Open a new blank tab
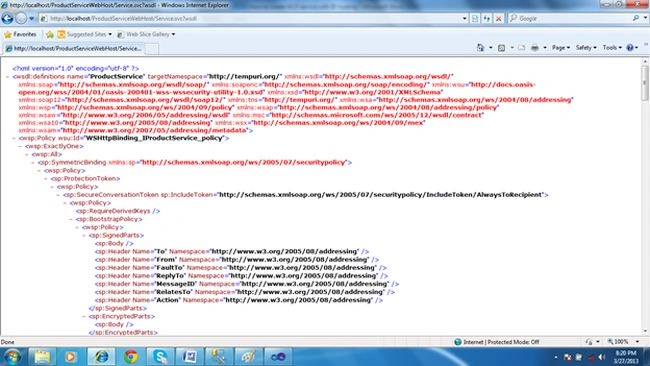This screenshot has height=366, width=650. pos(152,49)
